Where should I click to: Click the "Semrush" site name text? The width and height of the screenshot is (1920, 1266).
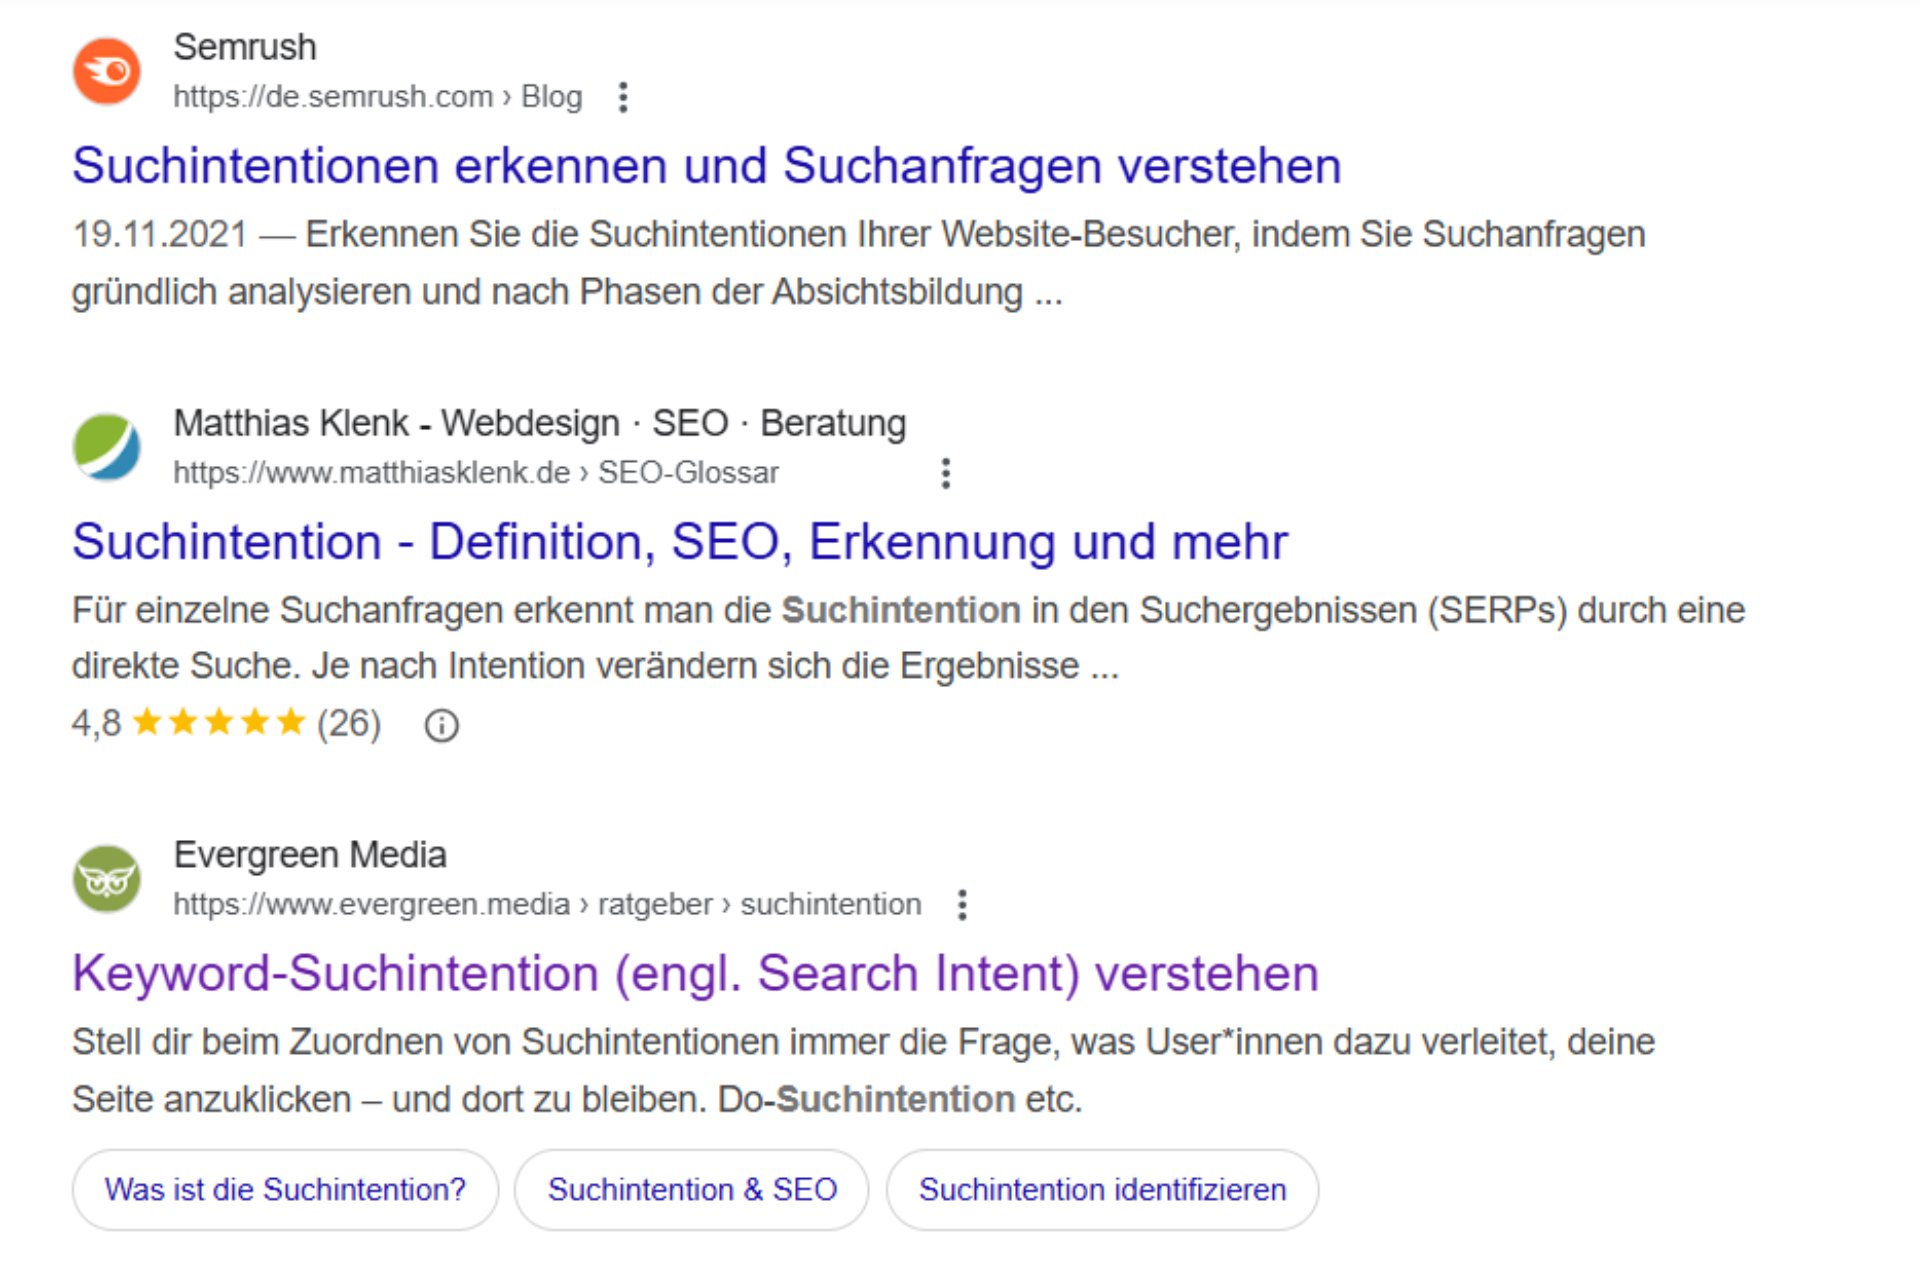coord(244,46)
